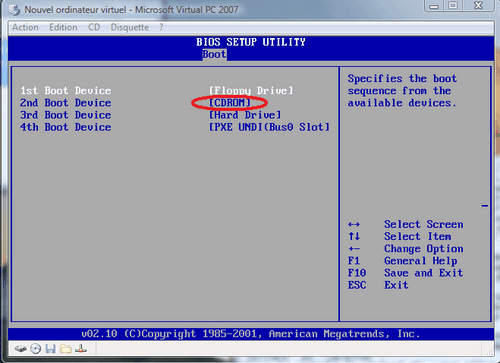Click the ESC 'Exit' key hint

(396, 285)
